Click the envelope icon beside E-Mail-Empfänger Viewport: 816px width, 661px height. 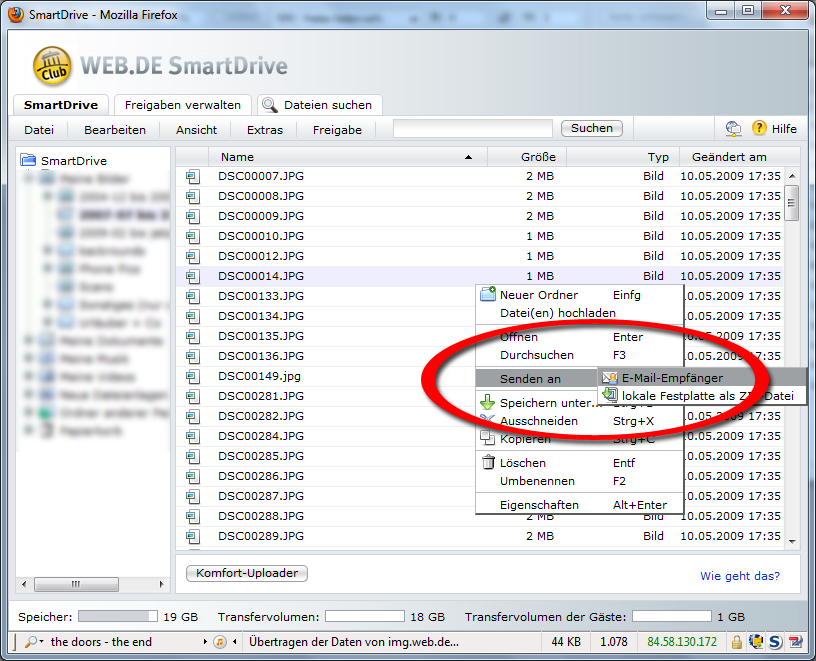click(x=609, y=378)
